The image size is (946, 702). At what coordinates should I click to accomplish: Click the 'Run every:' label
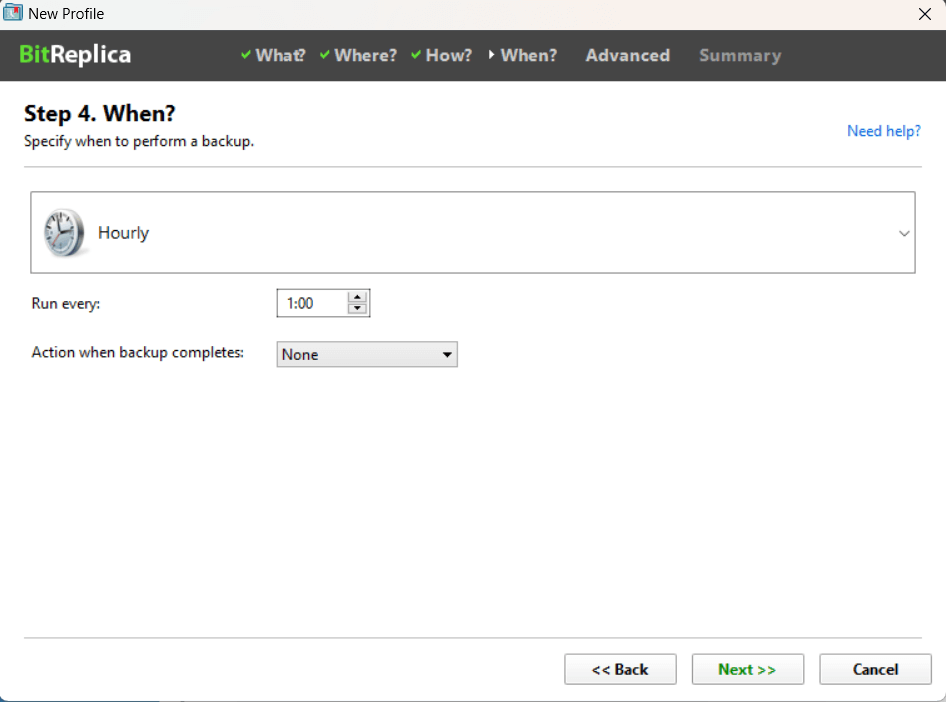click(66, 303)
